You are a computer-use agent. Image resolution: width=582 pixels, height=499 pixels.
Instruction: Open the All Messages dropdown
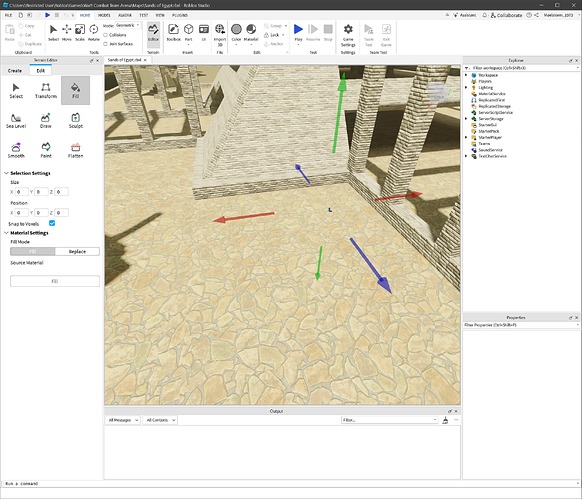pyautogui.click(x=122, y=420)
